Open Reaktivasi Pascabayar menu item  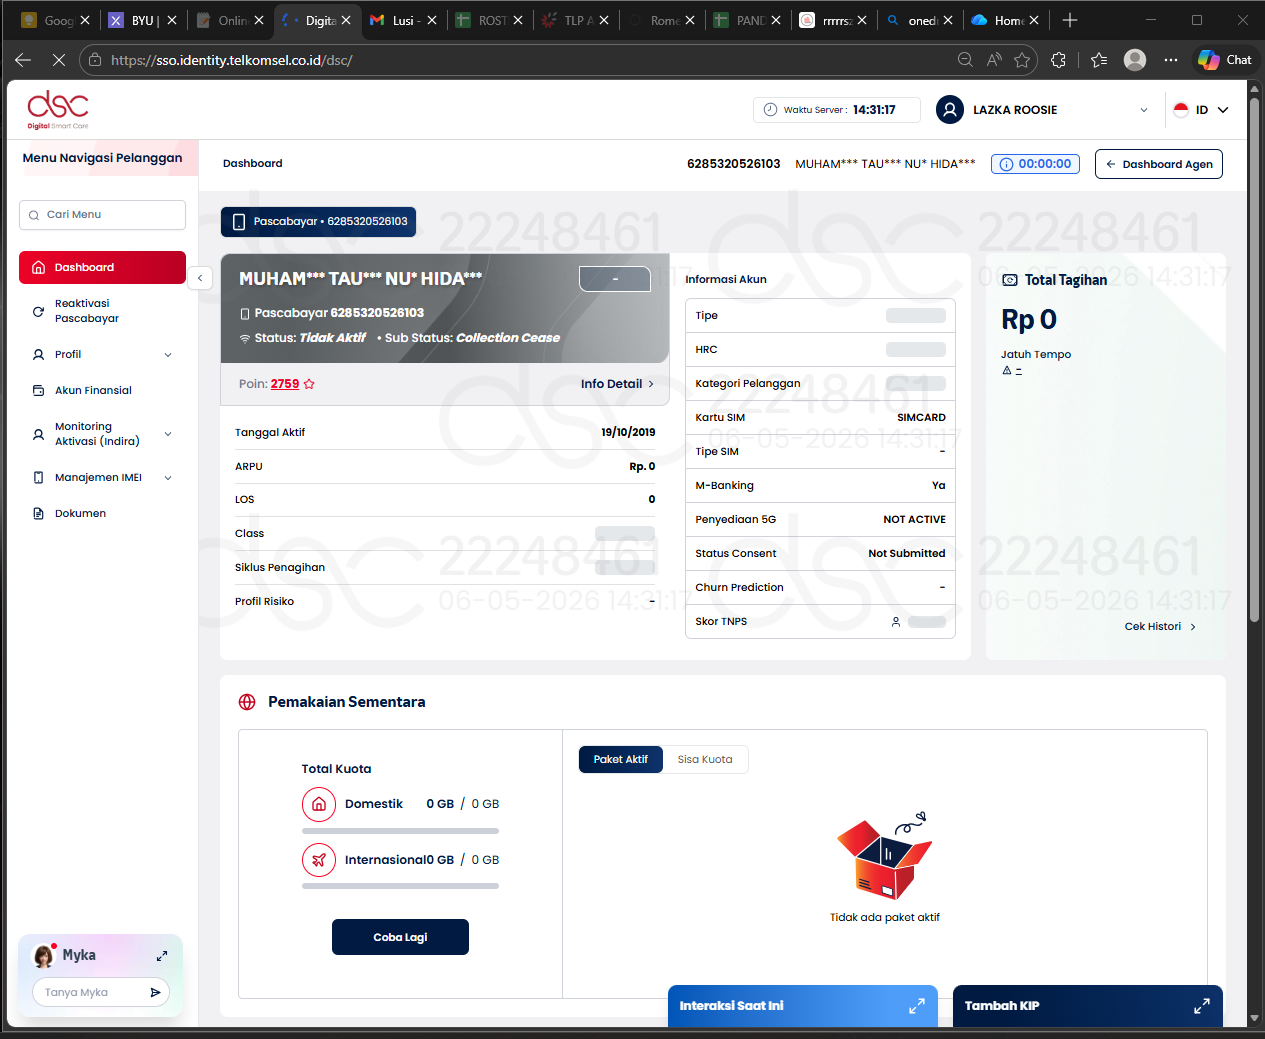click(x=102, y=311)
